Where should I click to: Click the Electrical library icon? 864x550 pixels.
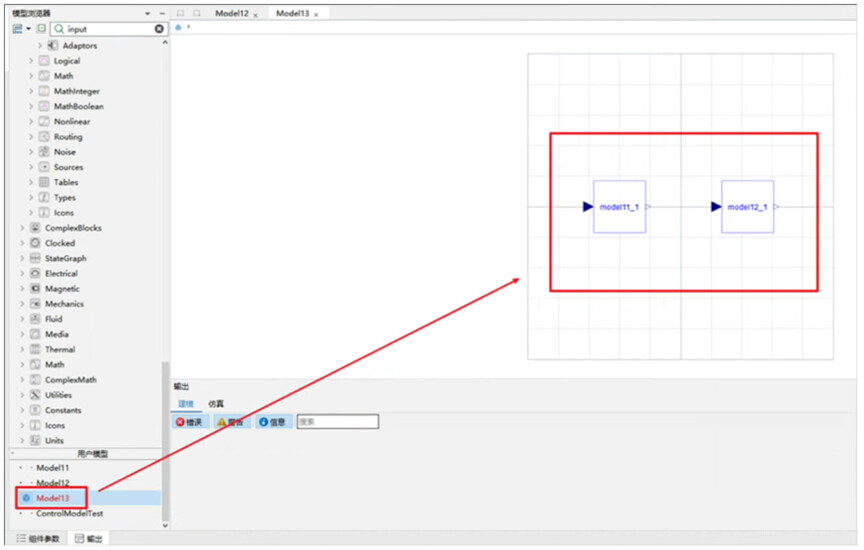[35, 273]
